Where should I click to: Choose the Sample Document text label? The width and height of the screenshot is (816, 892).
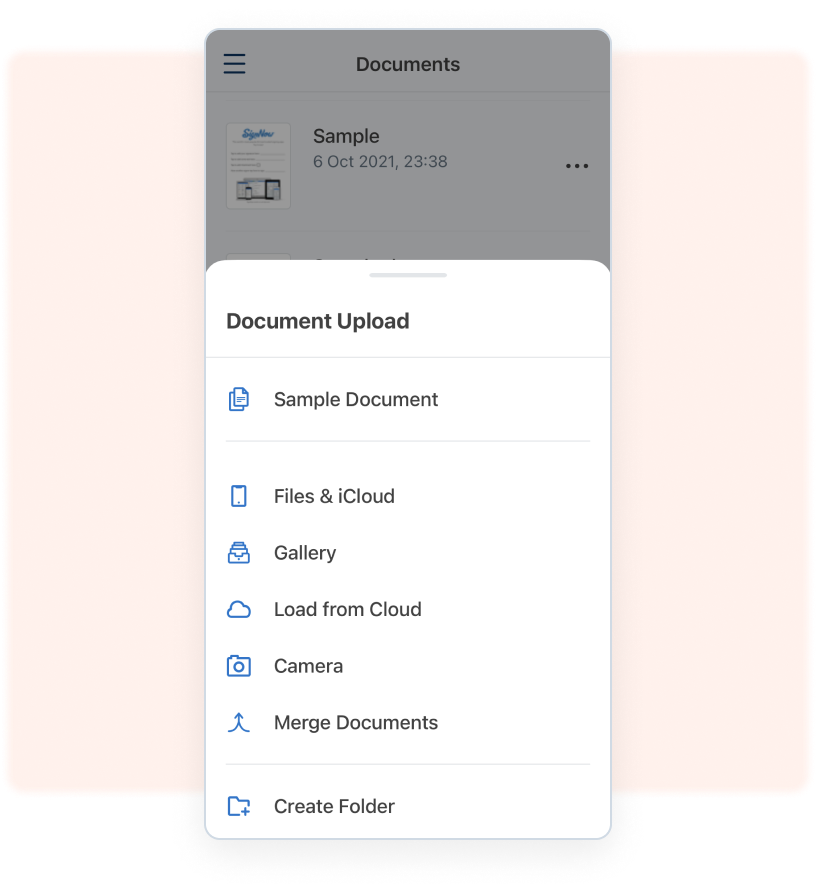(356, 400)
